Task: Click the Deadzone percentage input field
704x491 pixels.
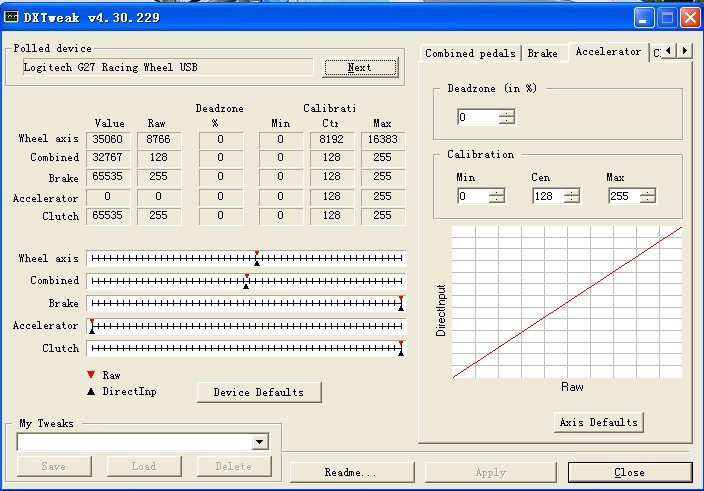Action: coord(477,117)
